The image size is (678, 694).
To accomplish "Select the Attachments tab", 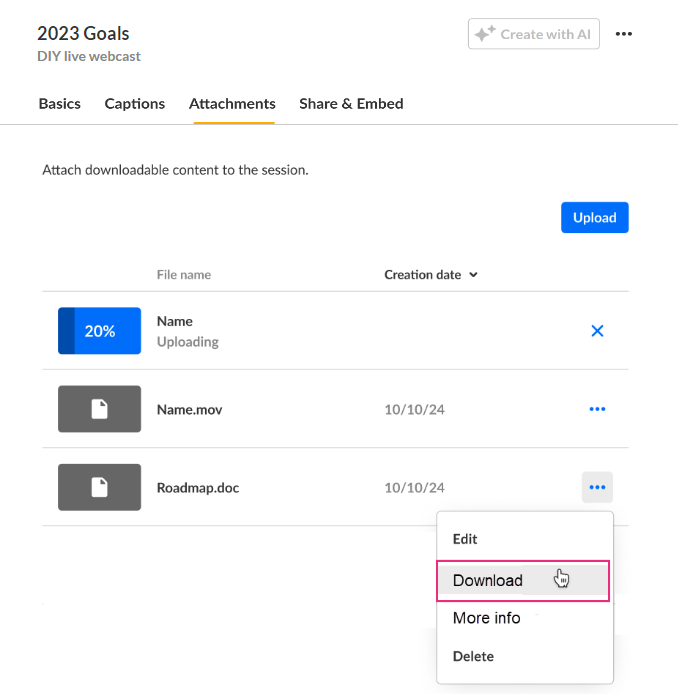I will click(232, 103).
